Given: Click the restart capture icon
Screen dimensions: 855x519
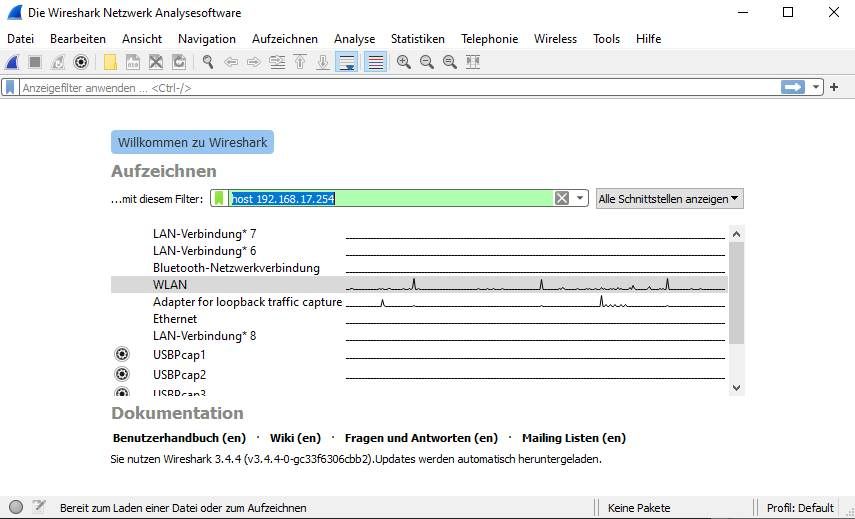Looking at the screenshot, I should click(x=58, y=62).
